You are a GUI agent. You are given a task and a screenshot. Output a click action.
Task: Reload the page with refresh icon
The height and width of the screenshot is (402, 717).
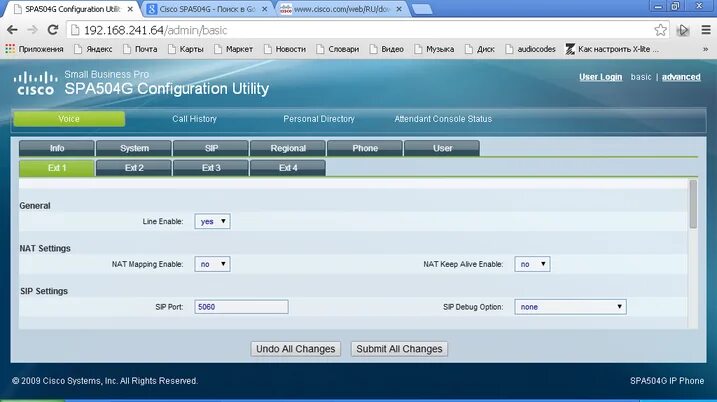[53, 30]
